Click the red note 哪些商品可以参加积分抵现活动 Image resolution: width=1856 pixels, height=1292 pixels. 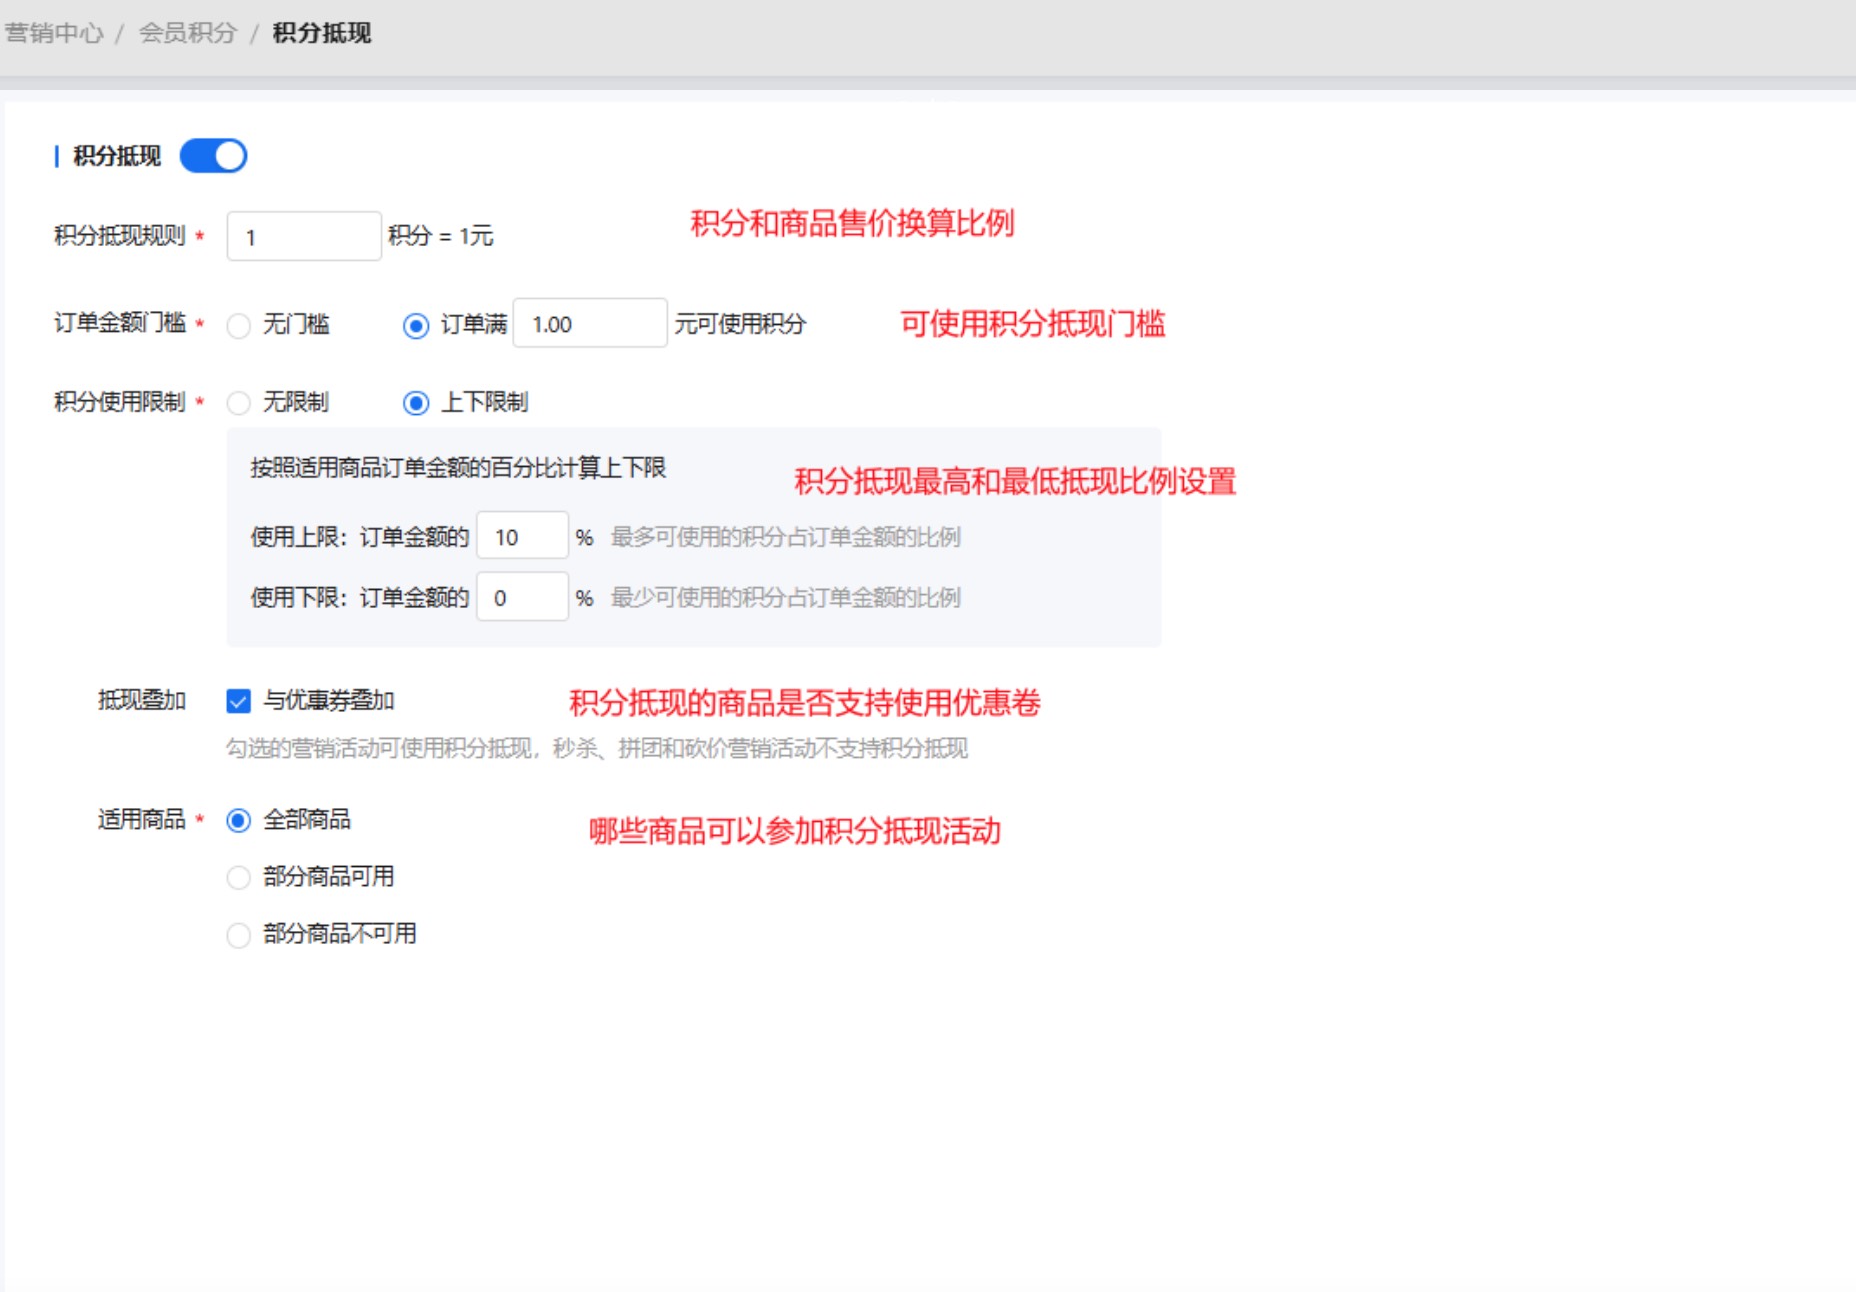click(x=794, y=831)
